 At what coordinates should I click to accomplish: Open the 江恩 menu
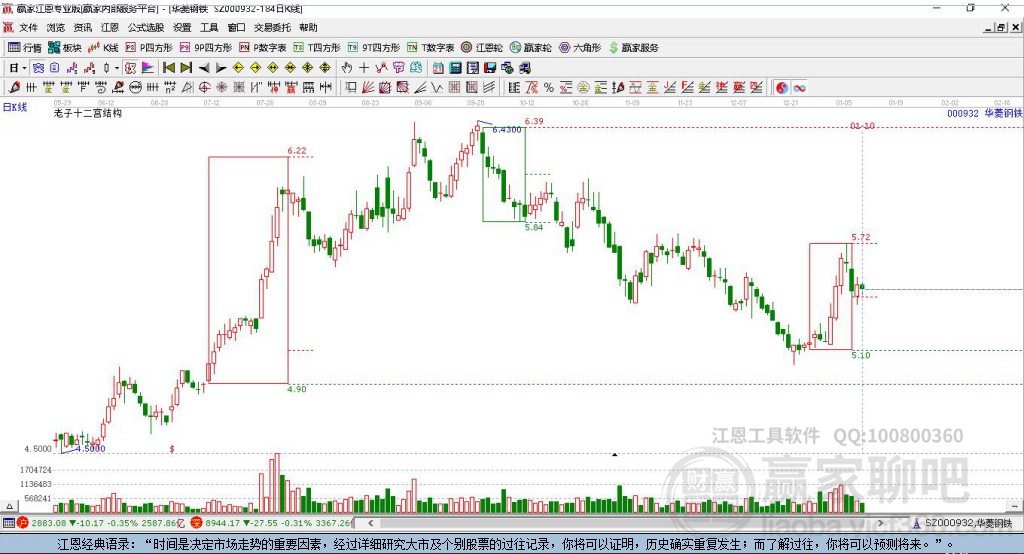(110, 27)
